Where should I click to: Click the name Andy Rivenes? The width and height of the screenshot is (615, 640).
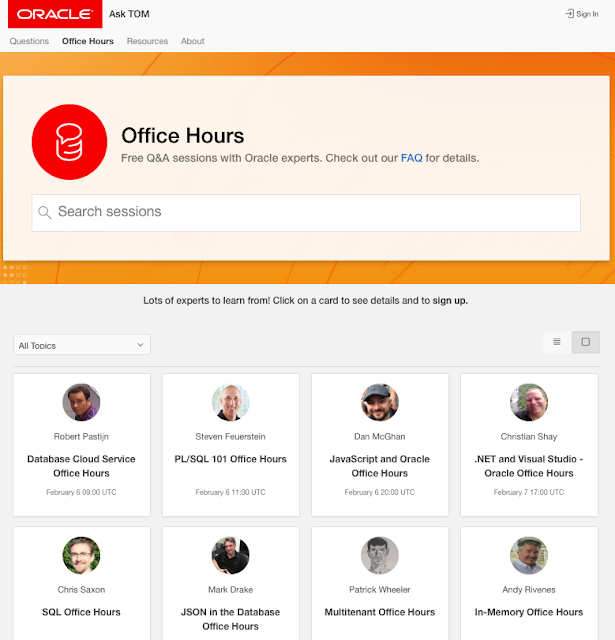click(x=529, y=590)
